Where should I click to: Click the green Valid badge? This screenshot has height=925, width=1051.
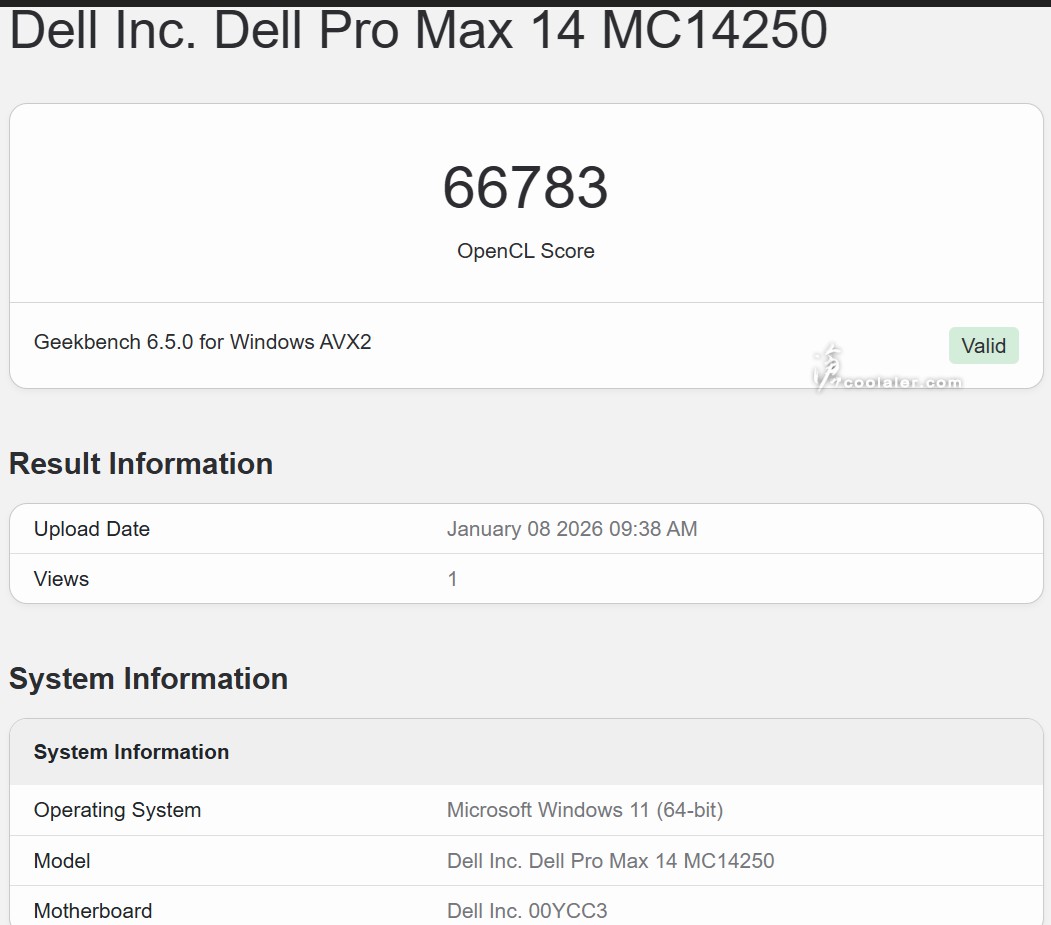[983, 346]
